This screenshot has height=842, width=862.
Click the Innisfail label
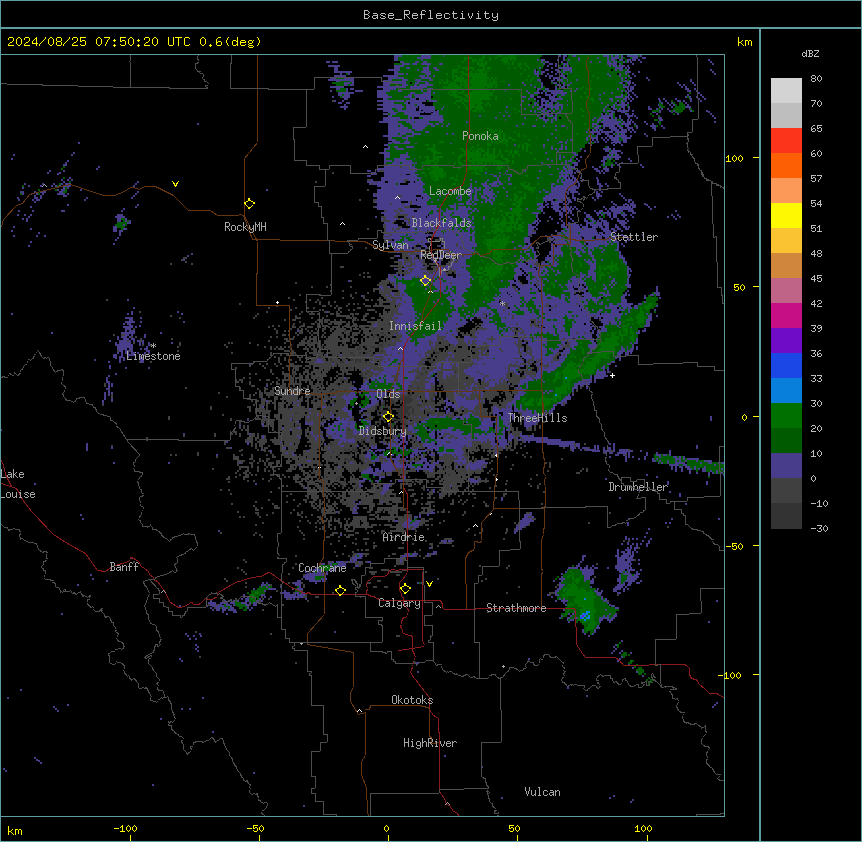point(415,326)
